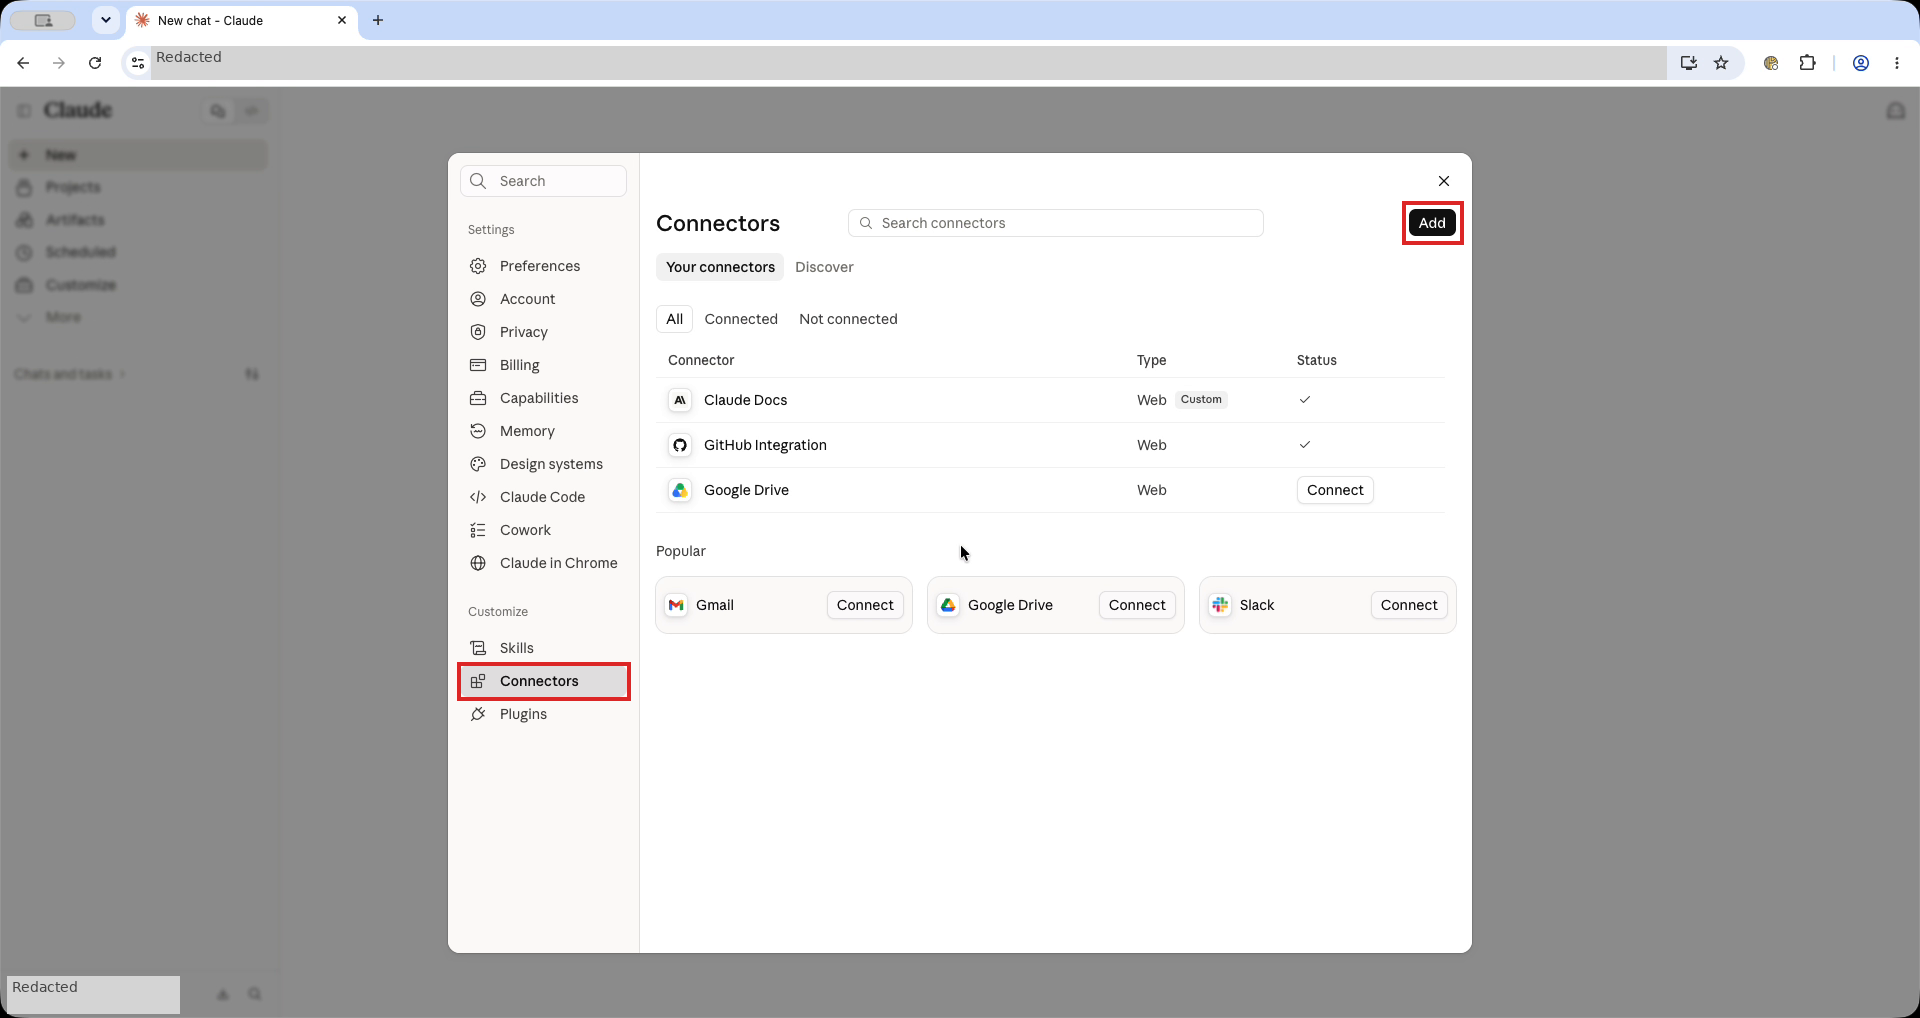Show All connectors filter
Image resolution: width=1920 pixels, height=1018 pixels.
point(675,319)
